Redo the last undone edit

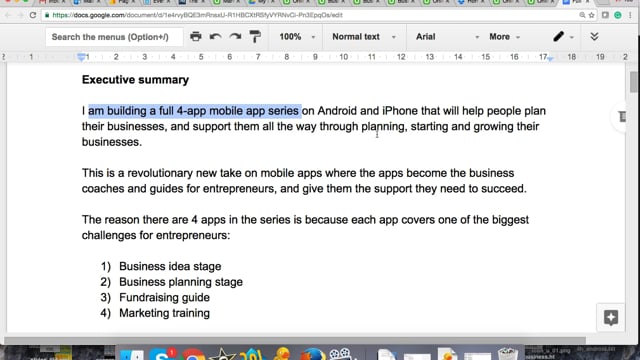pyautogui.click(x=235, y=37)
